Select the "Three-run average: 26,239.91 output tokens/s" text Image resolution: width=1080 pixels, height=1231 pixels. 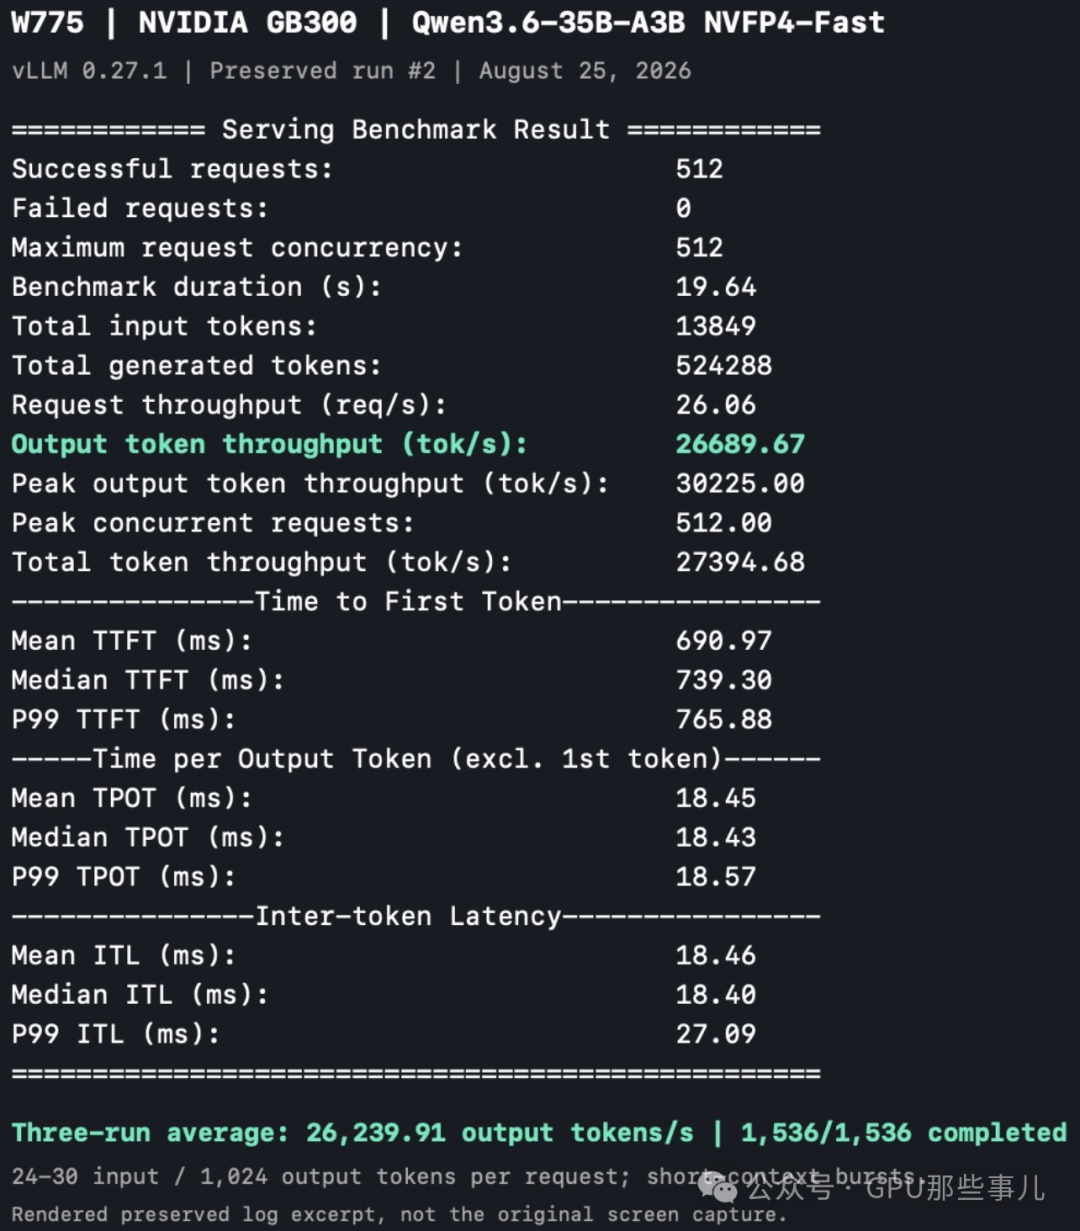tap(352, 1133)
